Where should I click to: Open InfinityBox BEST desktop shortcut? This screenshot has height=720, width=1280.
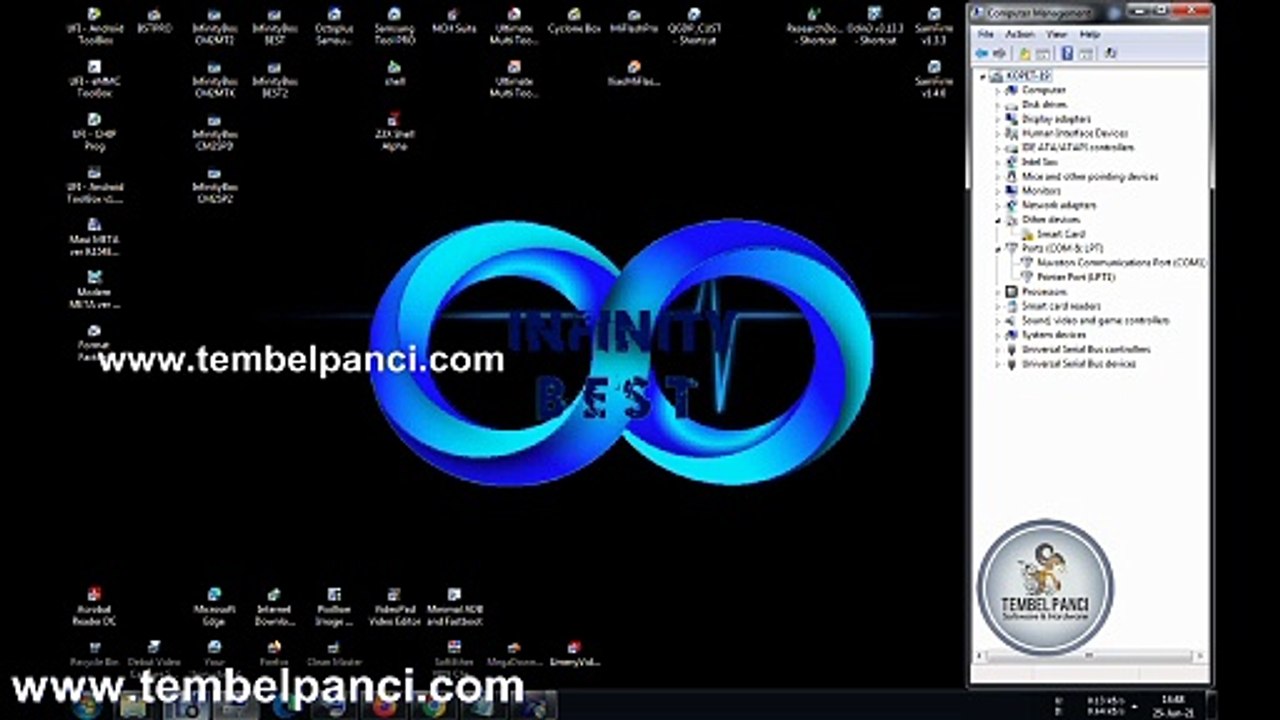tap(274, 26)
